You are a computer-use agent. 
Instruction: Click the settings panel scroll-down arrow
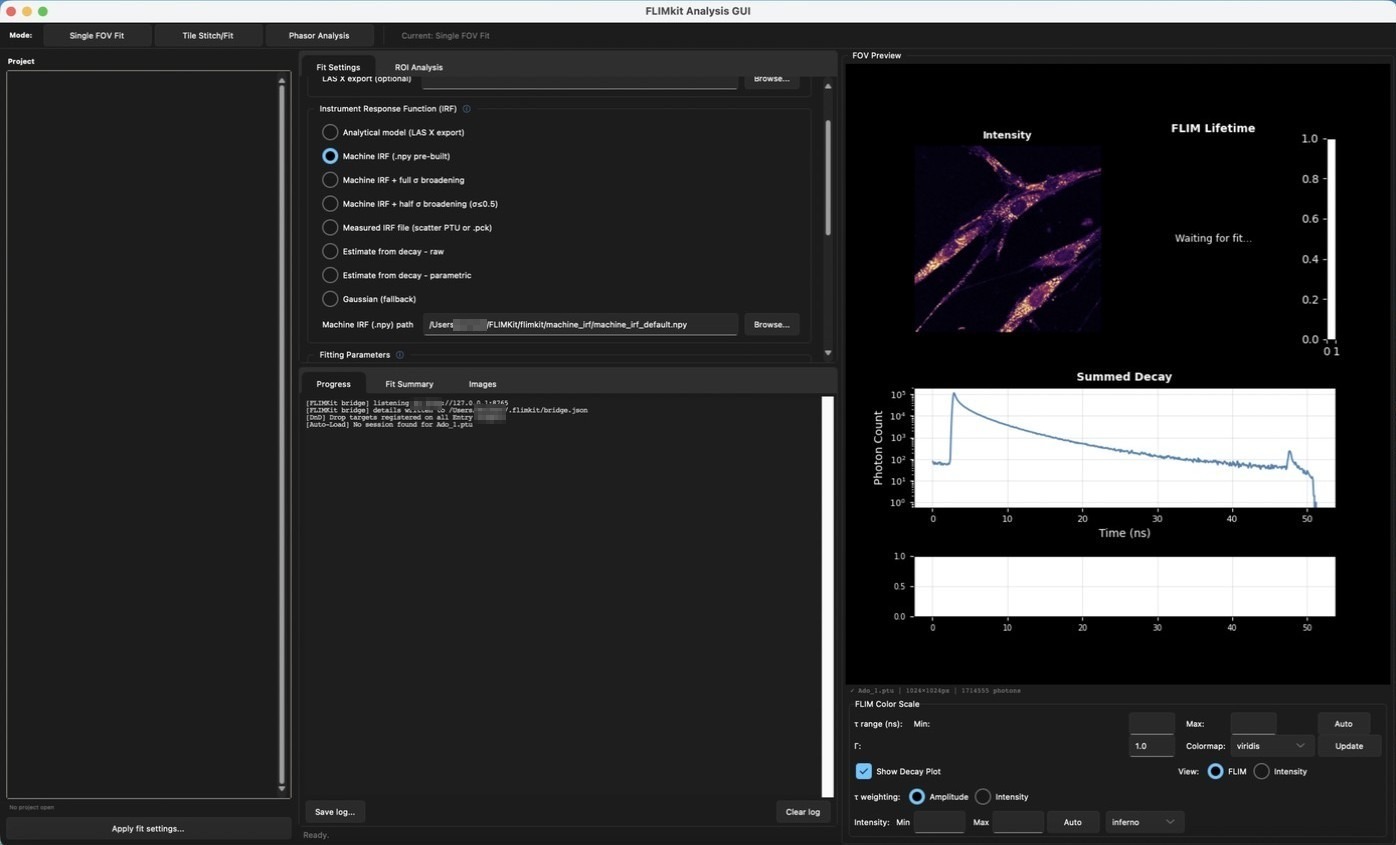(x=828, y=353)
